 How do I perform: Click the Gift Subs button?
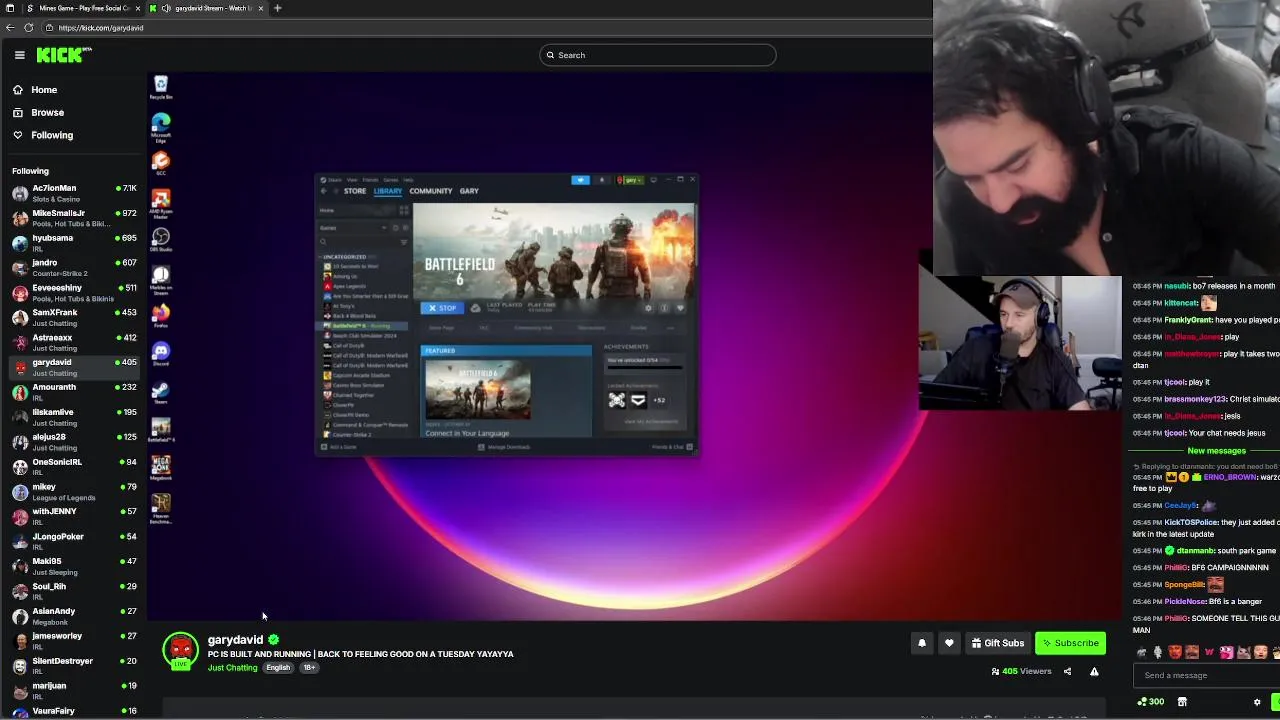click(x=998, y=643)
